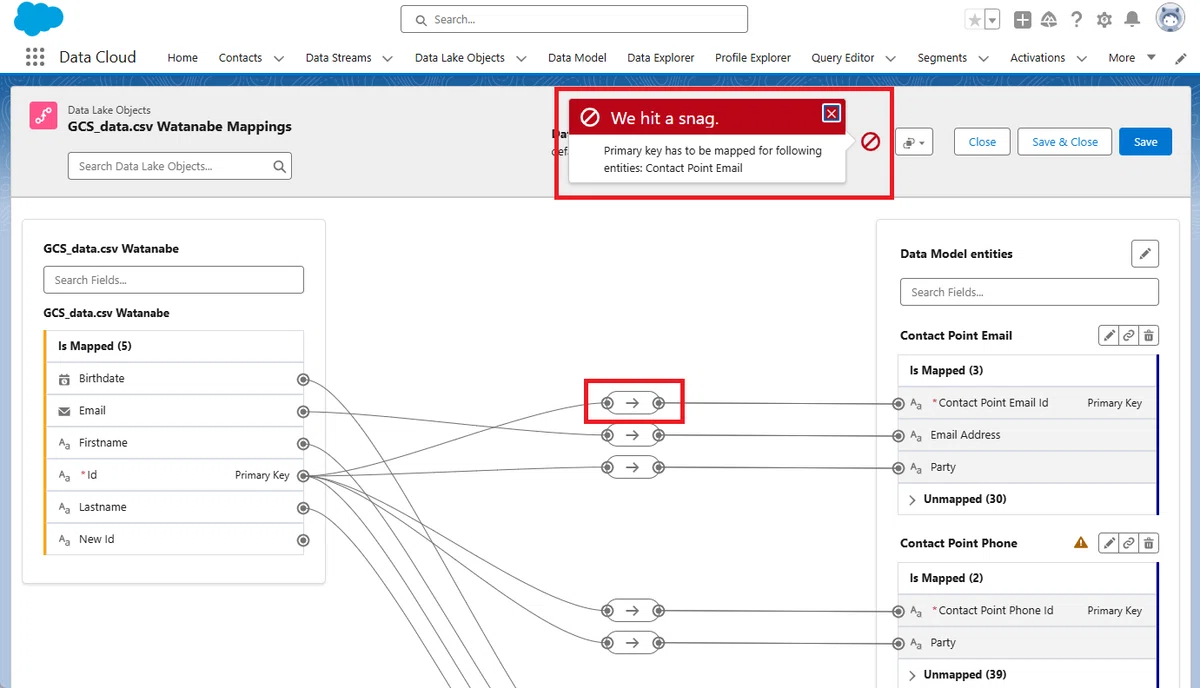Open the Data Streams tab

338,58
